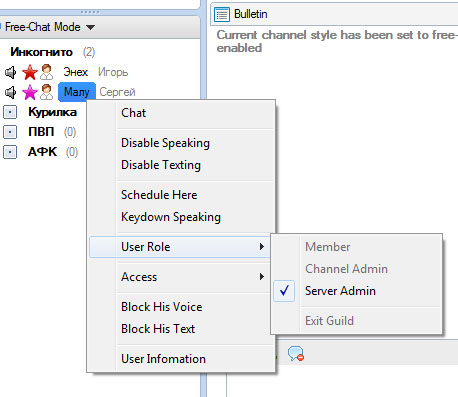Image resolution: width=458 pixels, height=397 pixels.
Task: Select the Channel Admin role option
Action: (357, 269)
